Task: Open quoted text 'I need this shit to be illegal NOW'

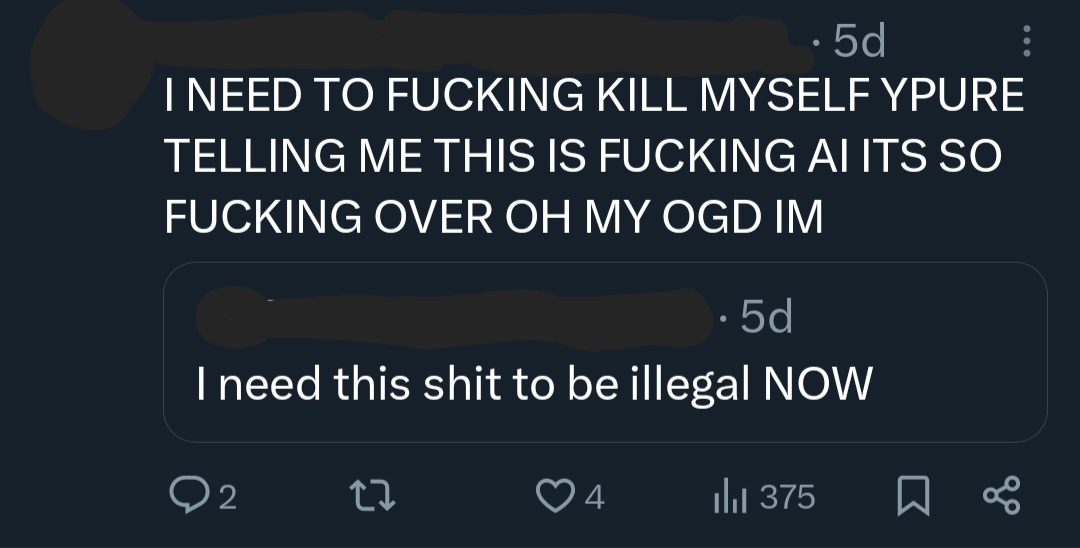Action: [x=534, y=383]
